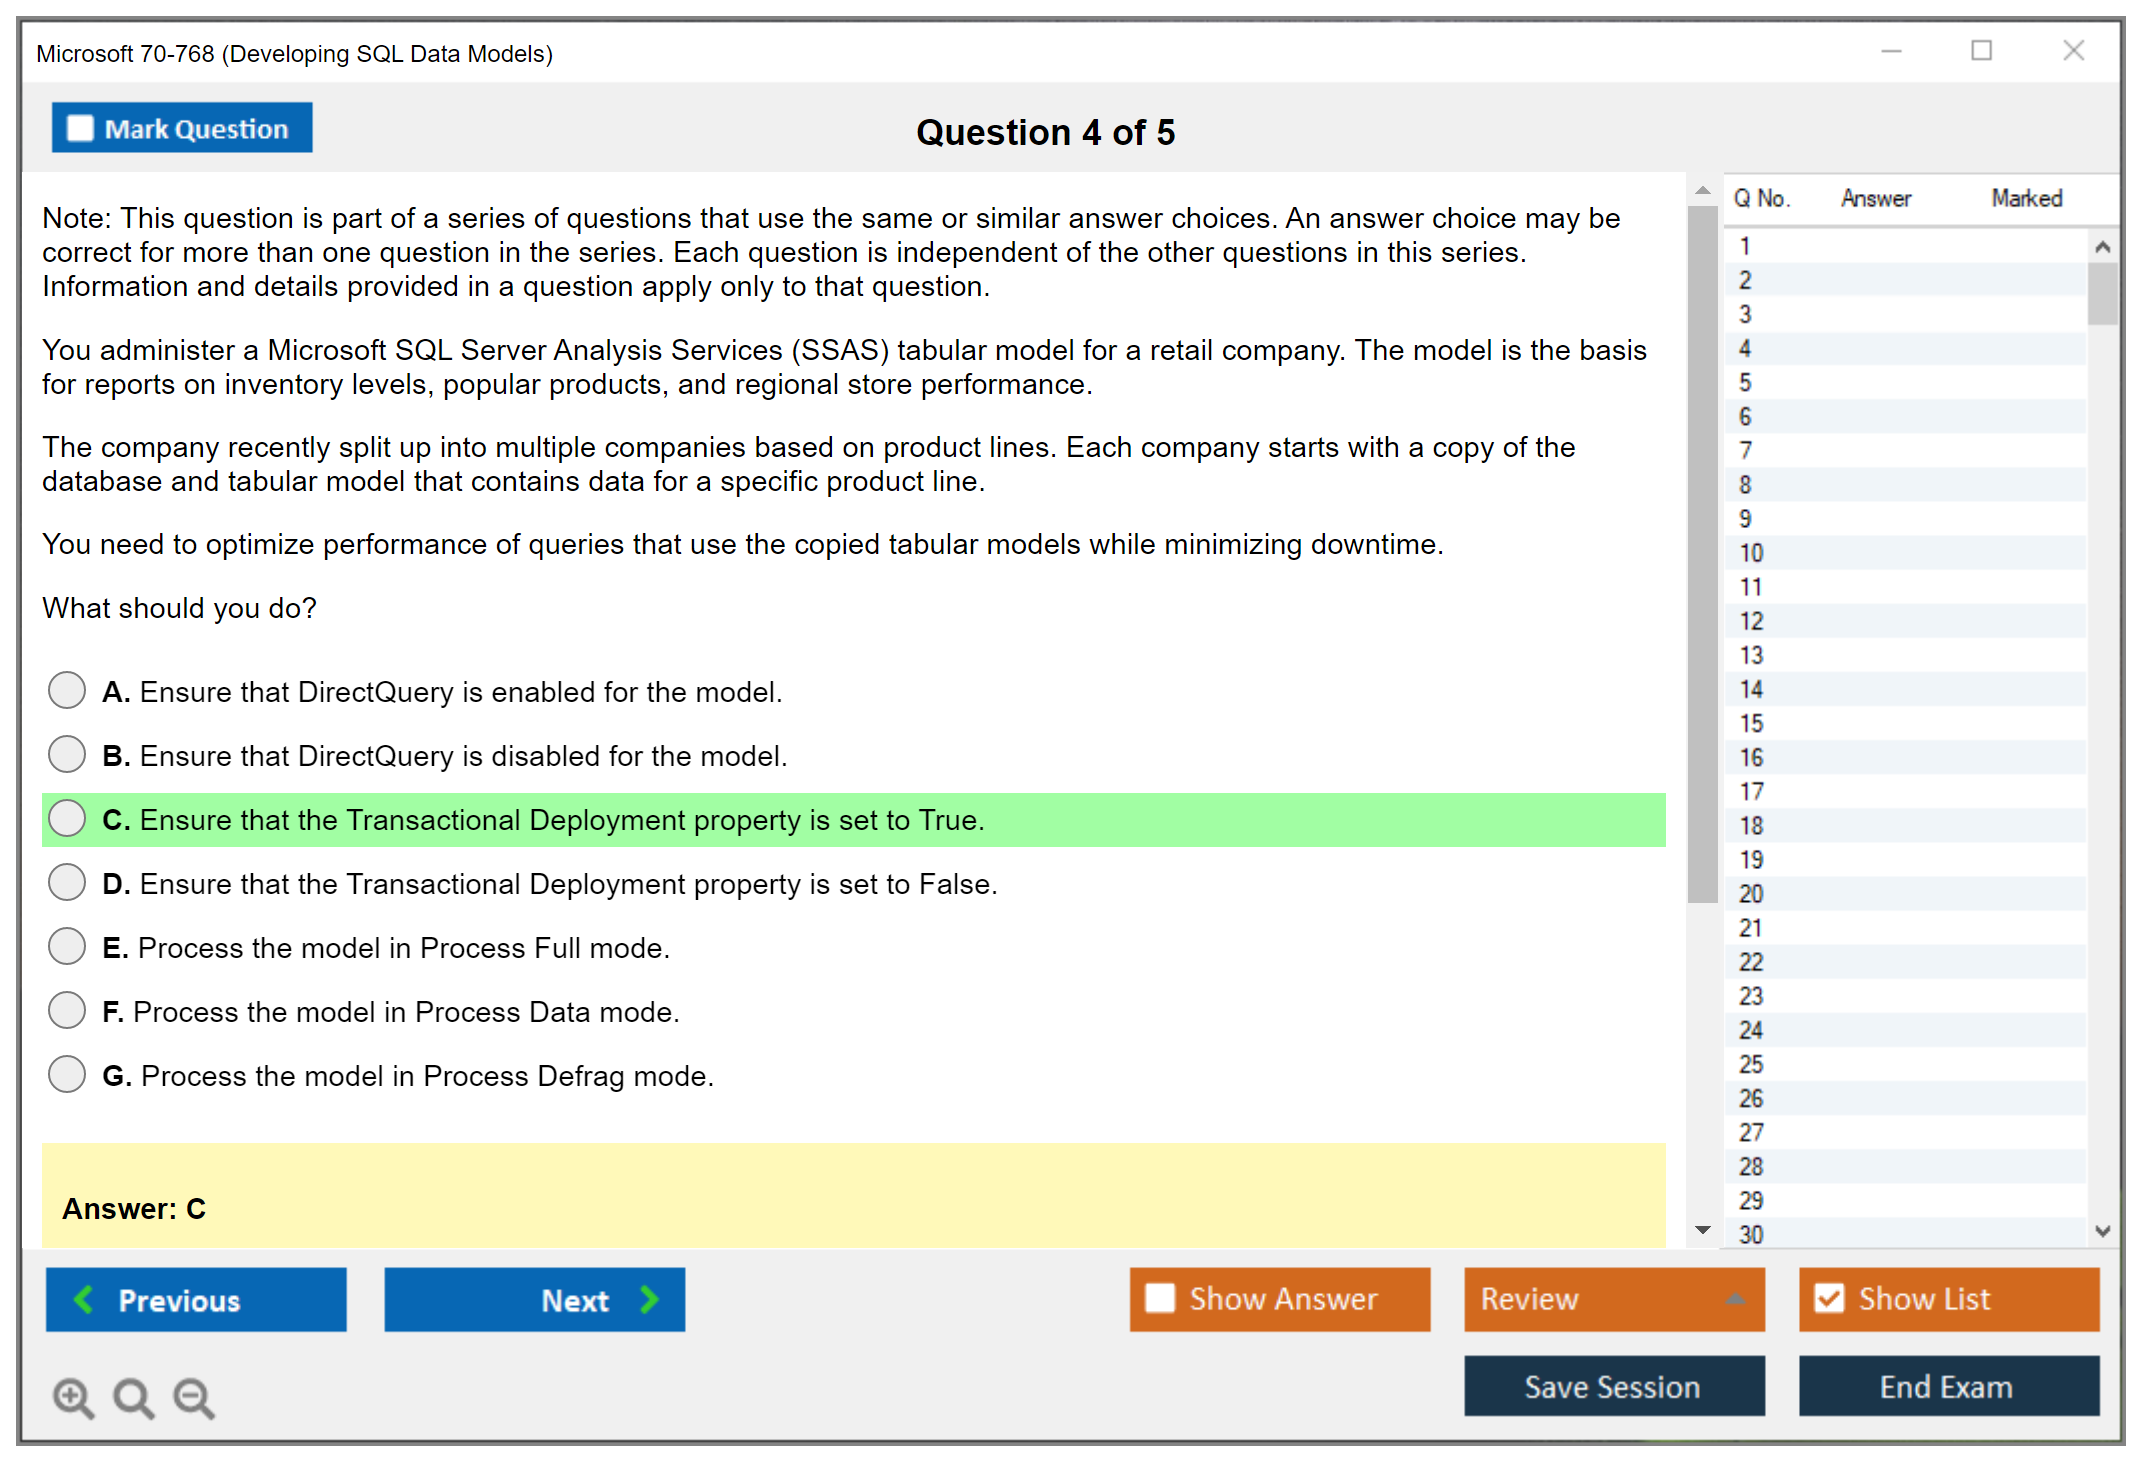Choose option G Process Defrag mode
Viewport: 2150px width, 1470px height.
67,1074
